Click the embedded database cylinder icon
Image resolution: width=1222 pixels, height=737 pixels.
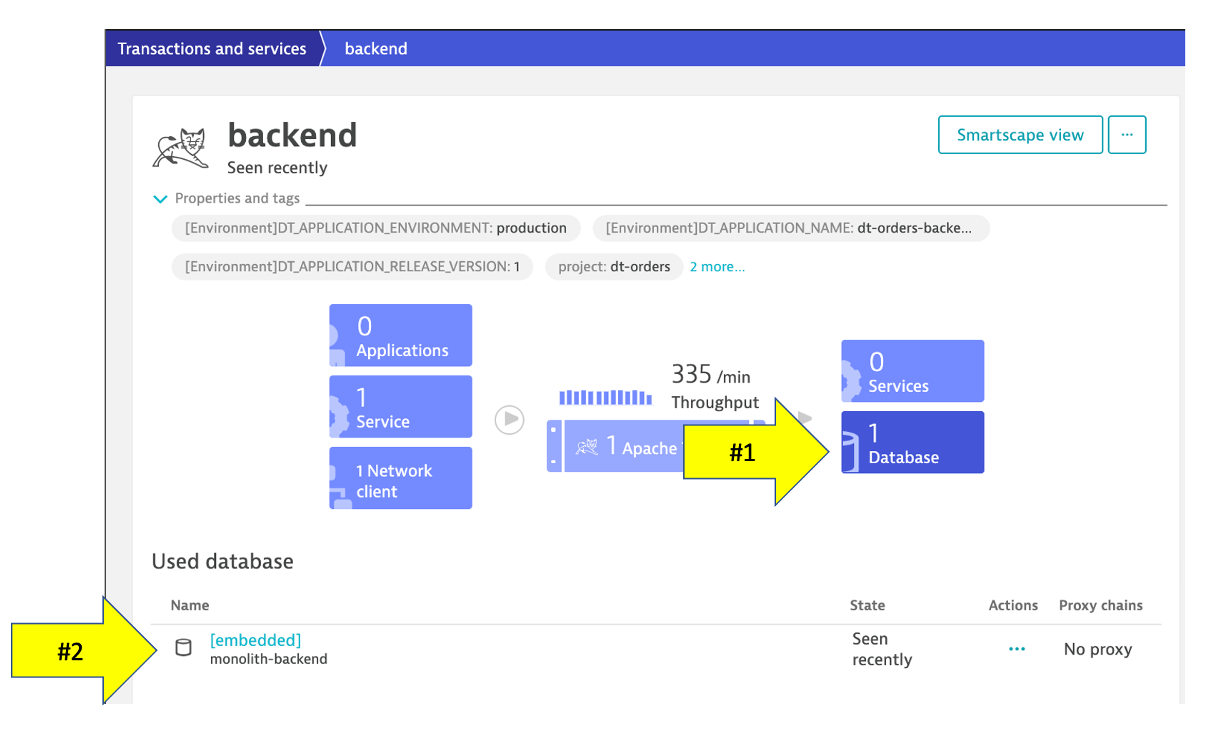183,647
